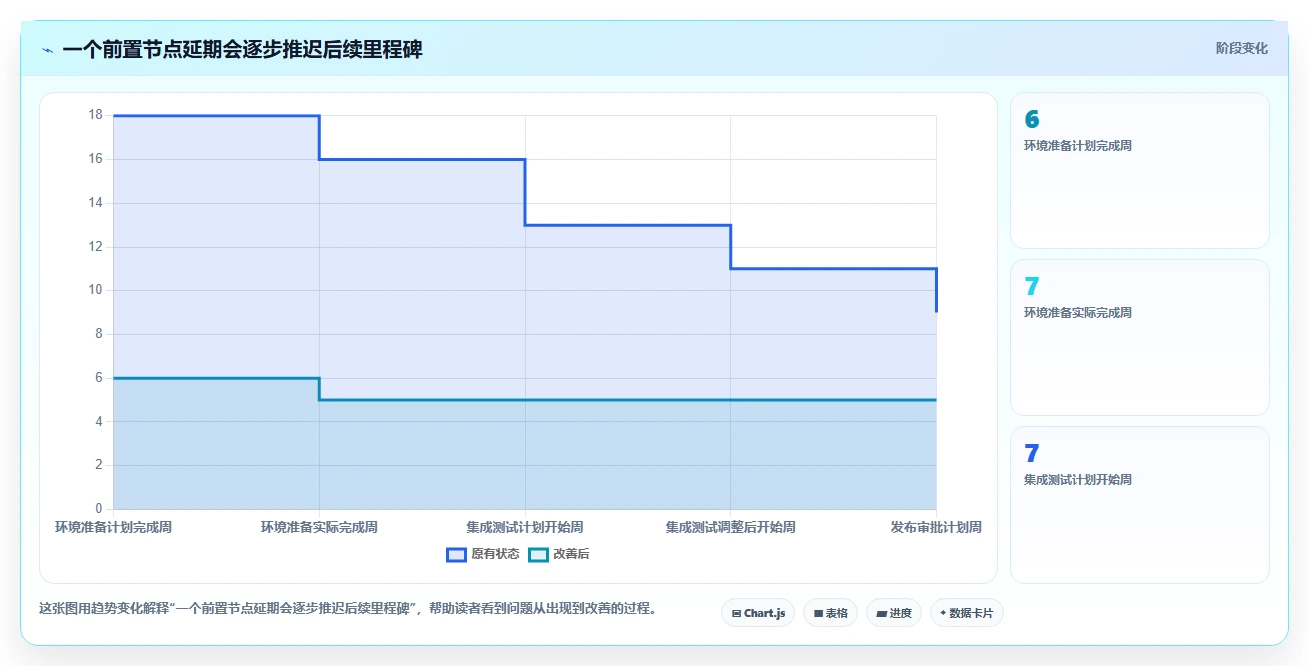Click x-axis label 集成测试计划开始周
1309x666 pixels.
click(525, 527)
